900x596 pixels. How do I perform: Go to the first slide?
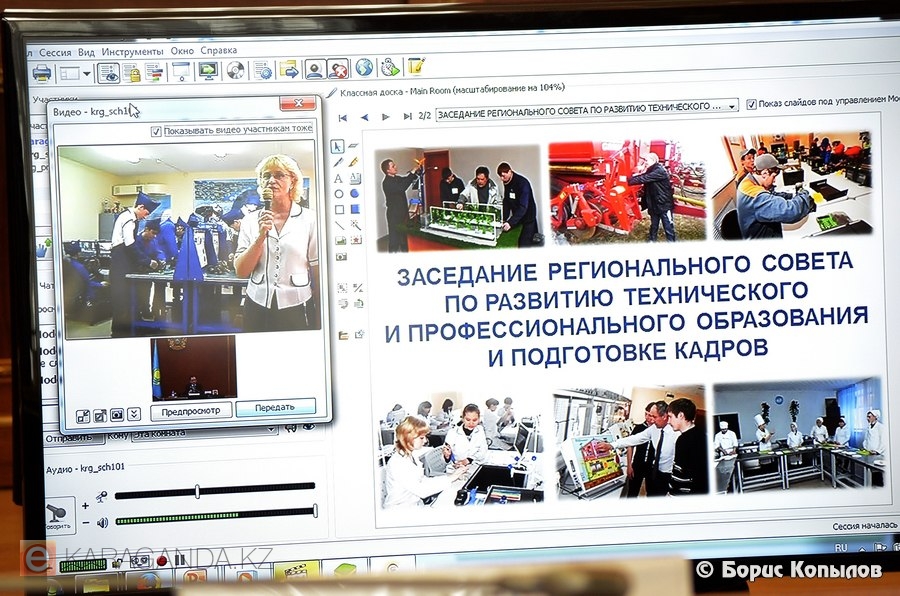[x=343, y=117]
